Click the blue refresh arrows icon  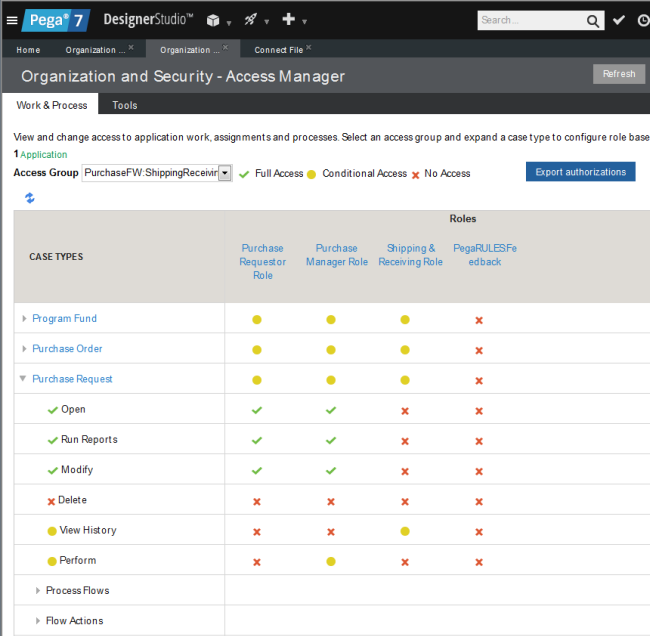(x=30, y=198)
